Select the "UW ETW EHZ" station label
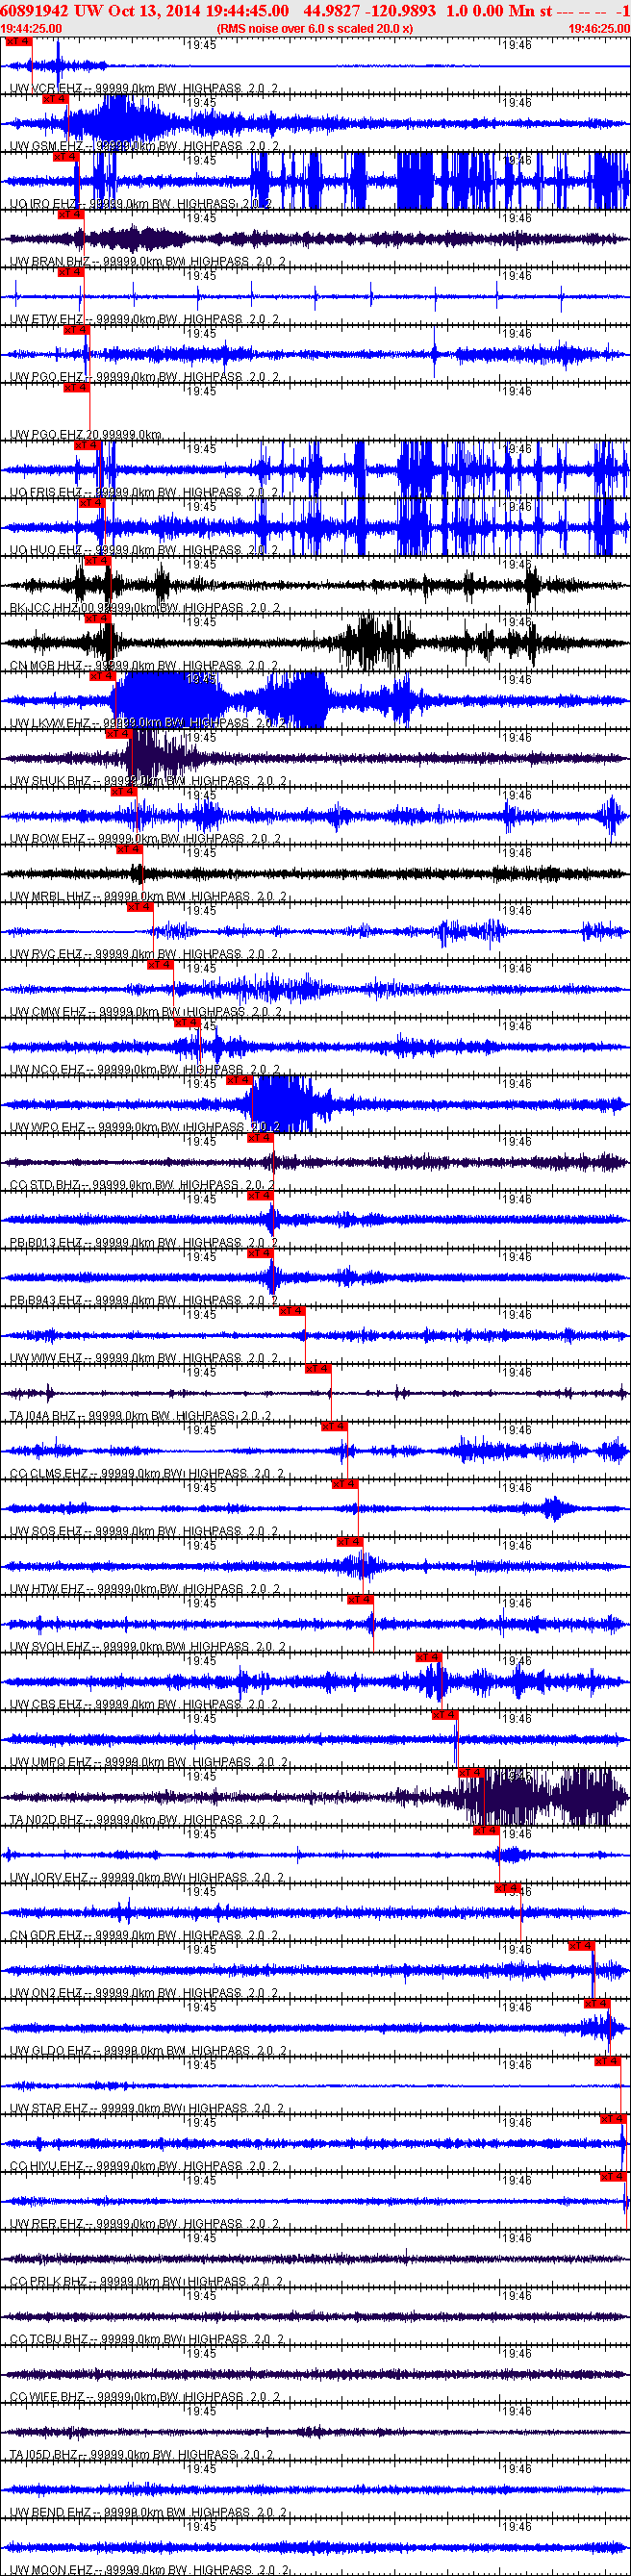The height and width of the screenshot is (2576, 631). tap(46, 320)
